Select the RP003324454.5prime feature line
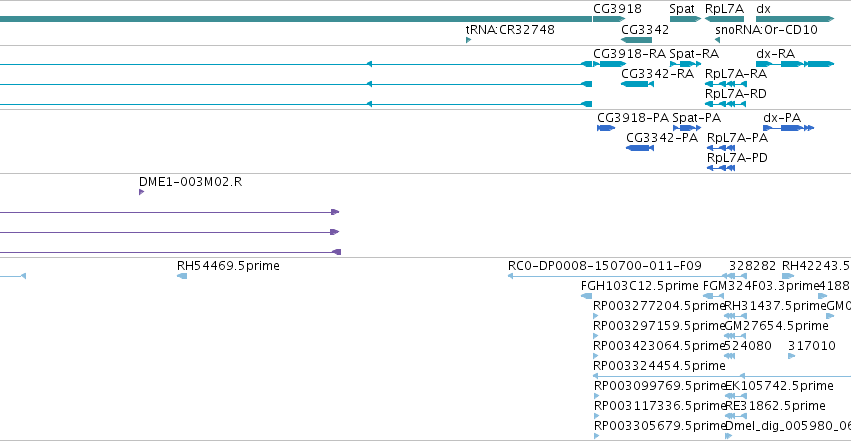Viewport: 851px width, 441px height. [x=722, y=376]
